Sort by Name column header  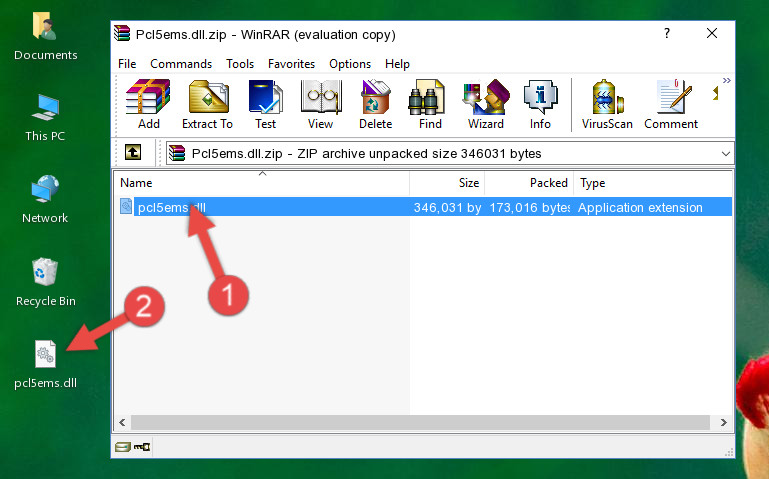tap(262, 183)
